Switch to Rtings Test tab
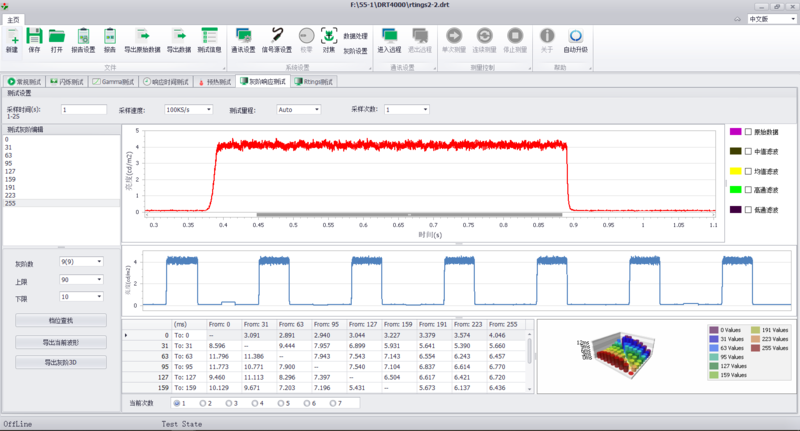The height and width of the screenshot is (431, 800). [x=314, y=82]
